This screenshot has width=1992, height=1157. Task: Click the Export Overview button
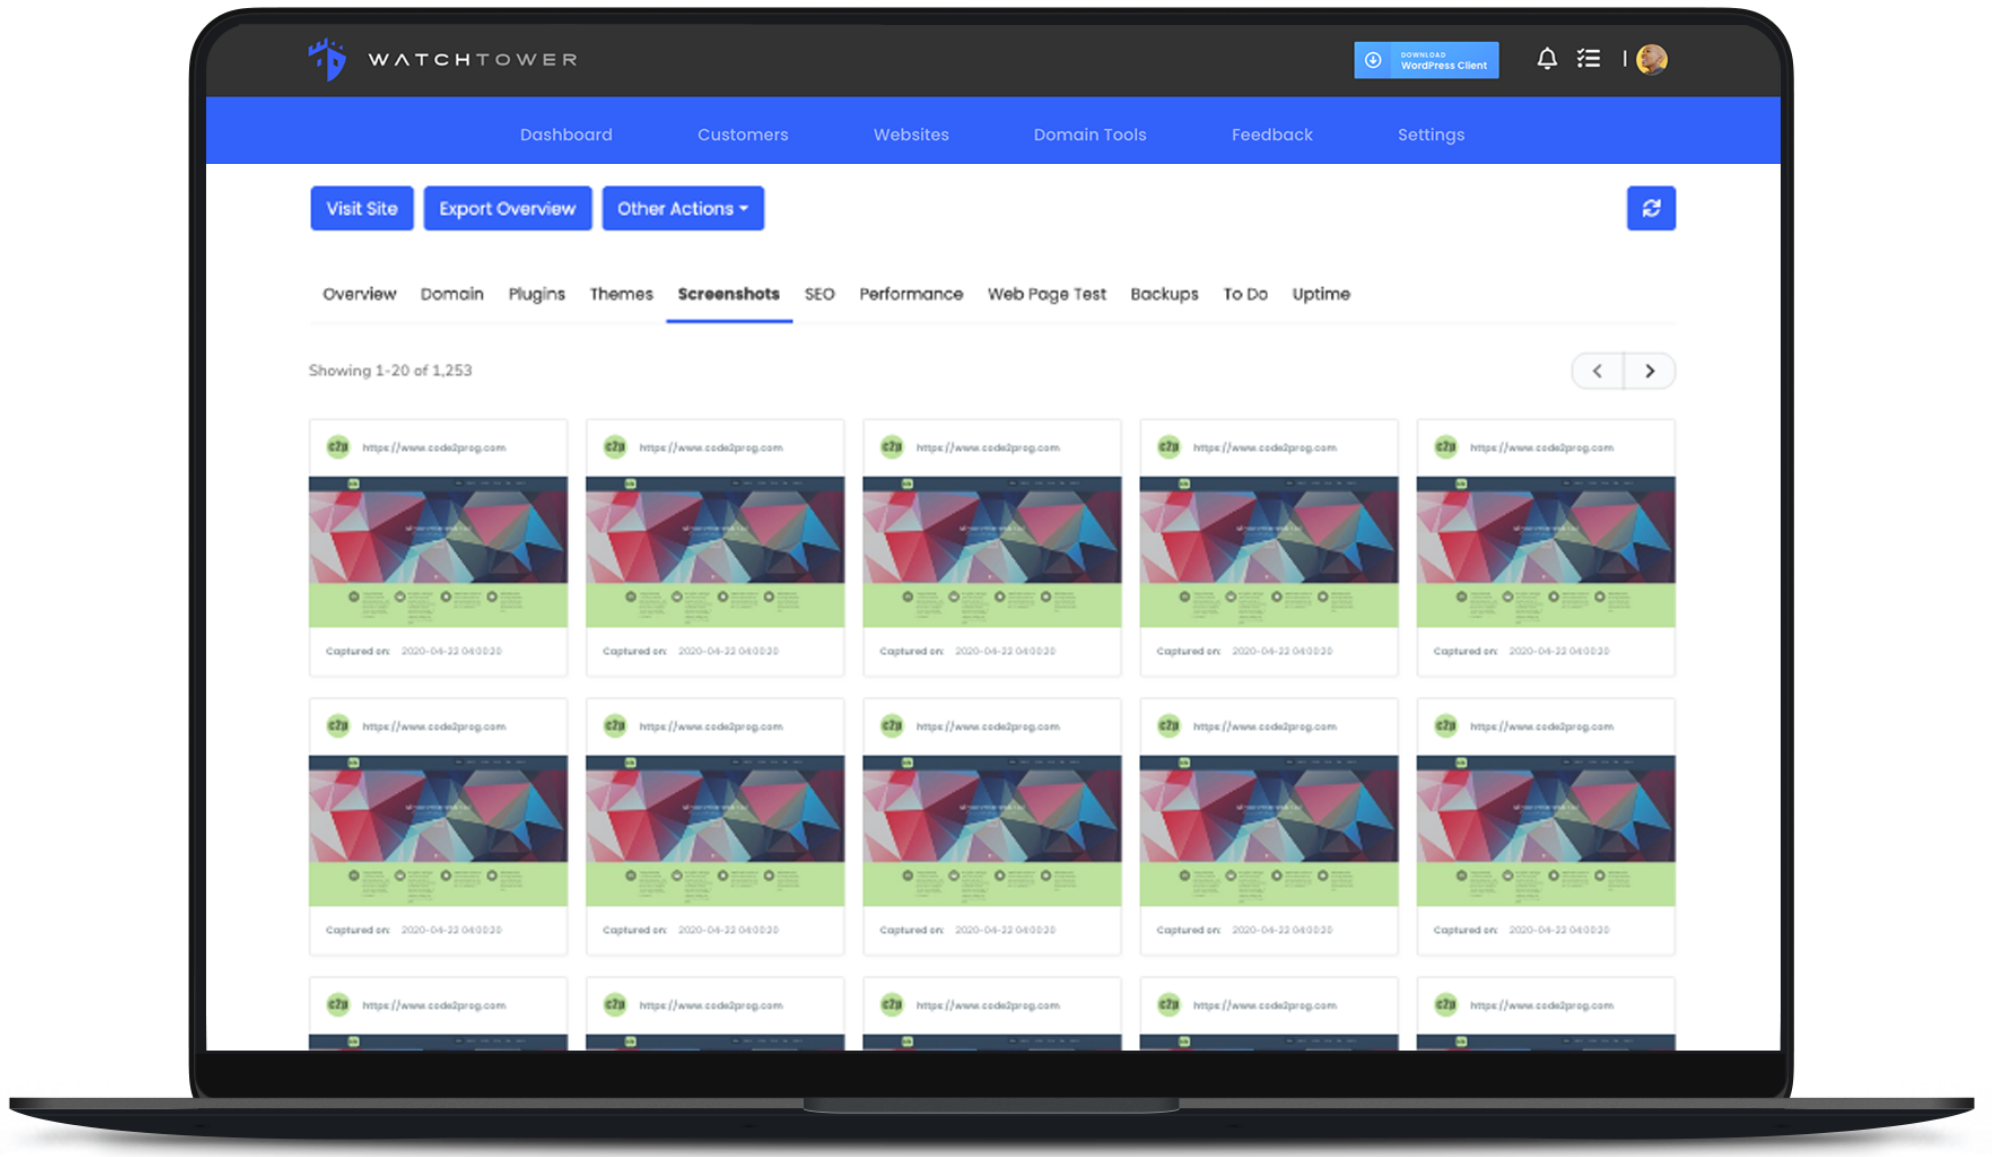tap(507, 208)
